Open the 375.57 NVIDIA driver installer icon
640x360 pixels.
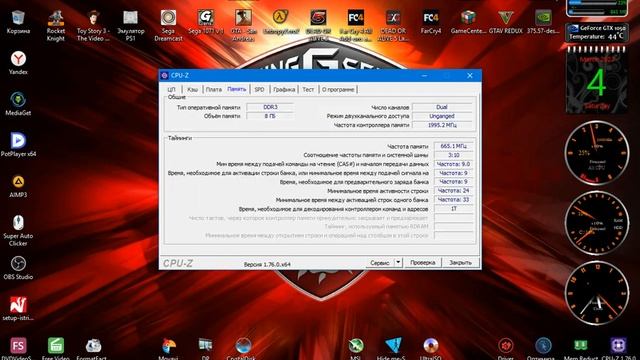point(543,22)
